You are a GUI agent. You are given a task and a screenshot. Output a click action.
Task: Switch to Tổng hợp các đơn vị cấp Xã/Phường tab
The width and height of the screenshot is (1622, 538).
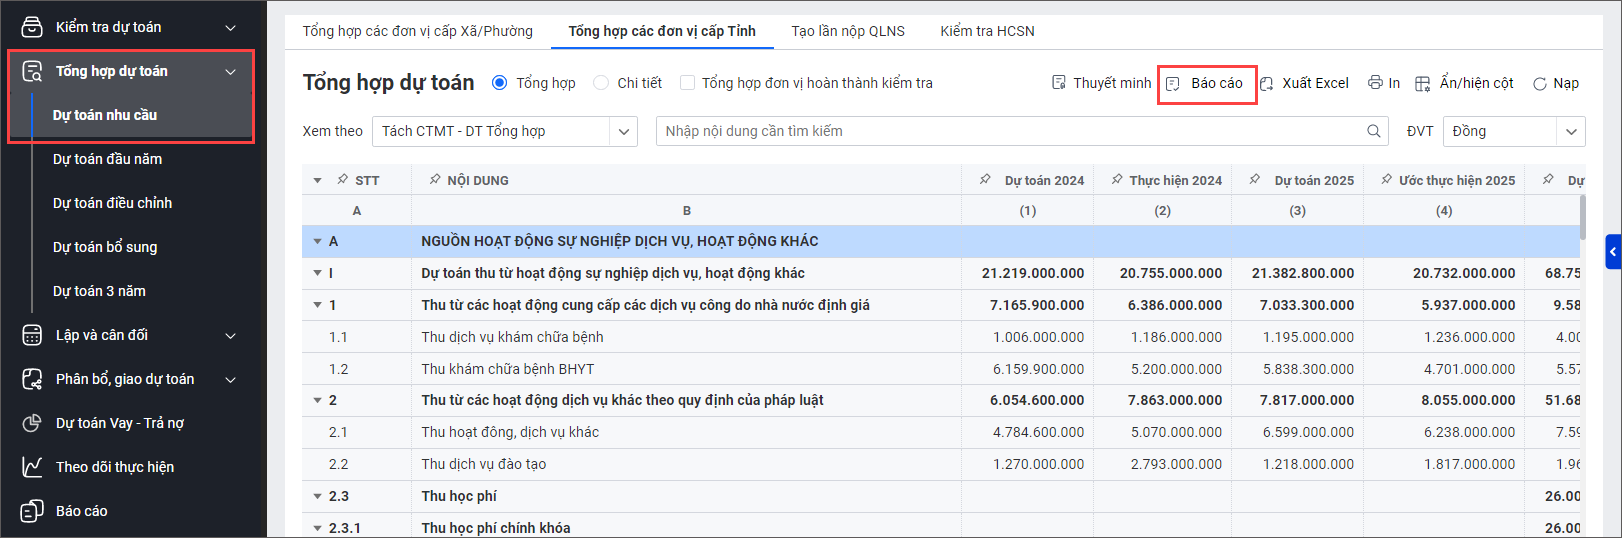(x=417, y=31)
